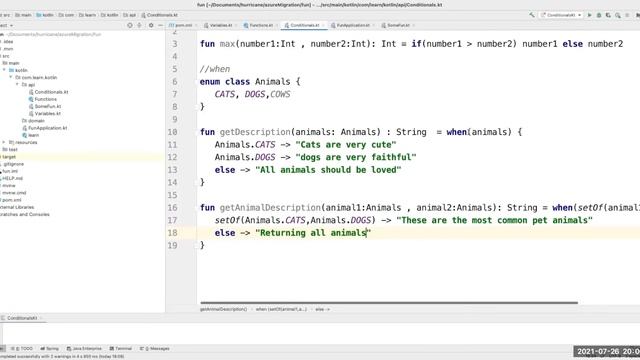This screenshot has width=640, height=360.
Task: Click the when (setOf(animal1,a...) breadcrumb
Action: tap(281, 309)
